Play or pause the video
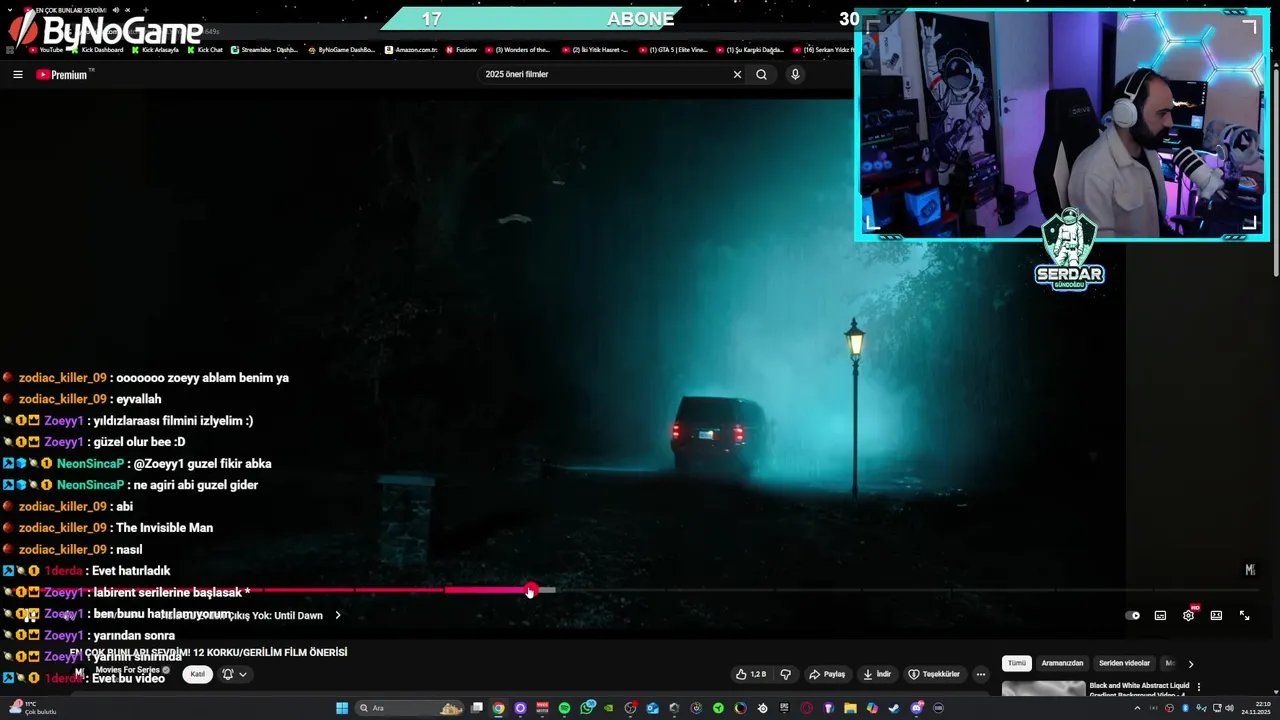Viewport: 1280px width, 720px height. [x=30, y=616]
